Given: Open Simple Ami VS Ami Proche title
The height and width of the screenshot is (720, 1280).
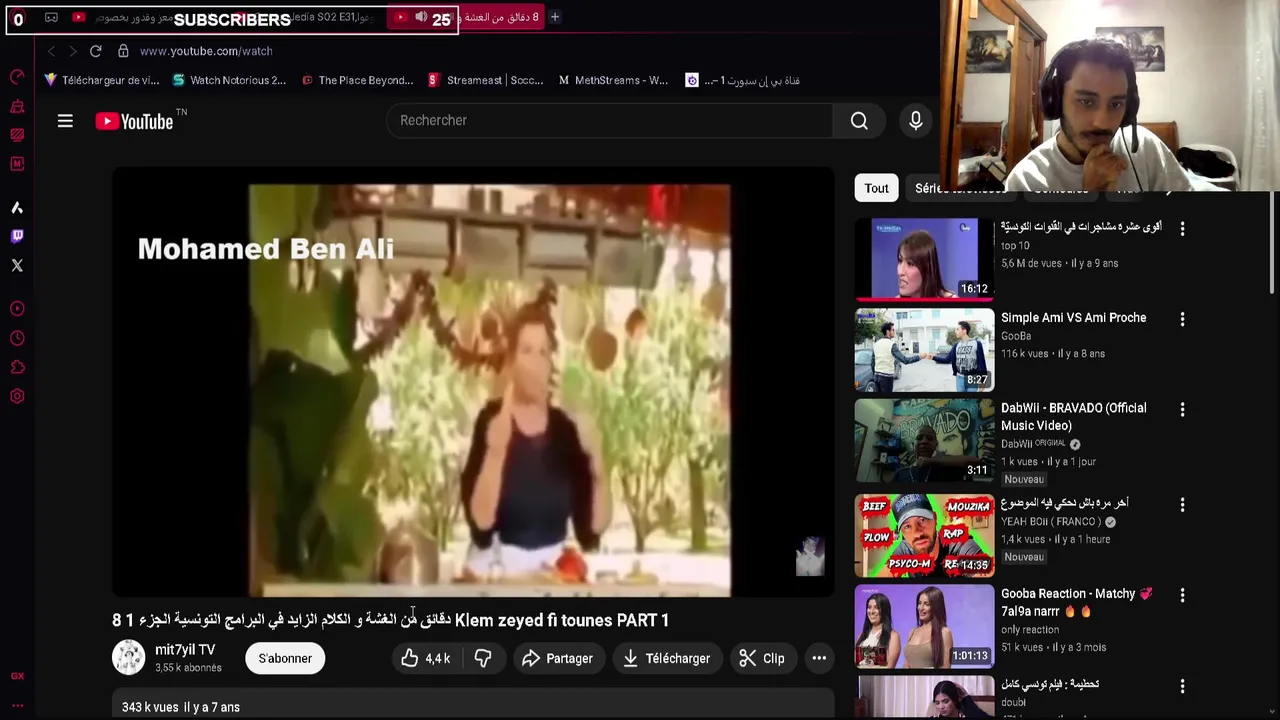Looking at the screenshot, I should [x=1074, y=318].
